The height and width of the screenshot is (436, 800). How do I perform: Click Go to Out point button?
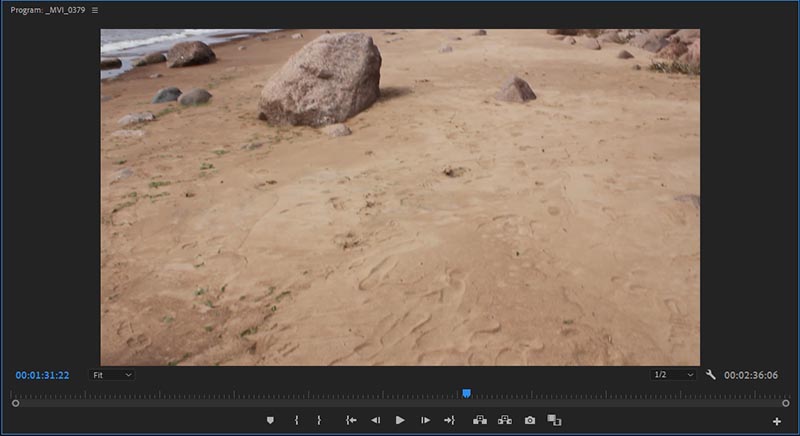coord(449,420)
